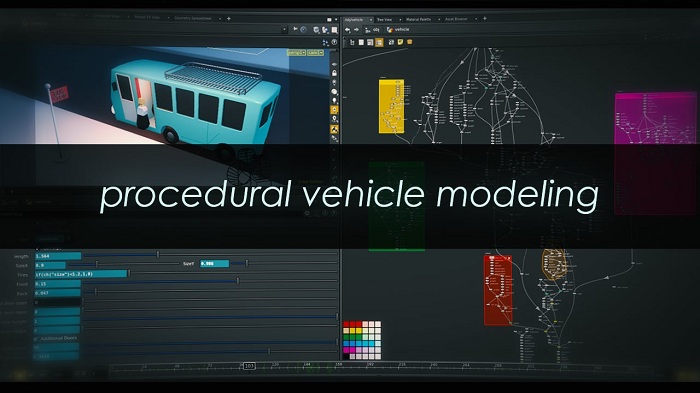
Task: Open the camera dropdown in viewport
Action: (315, 53)
